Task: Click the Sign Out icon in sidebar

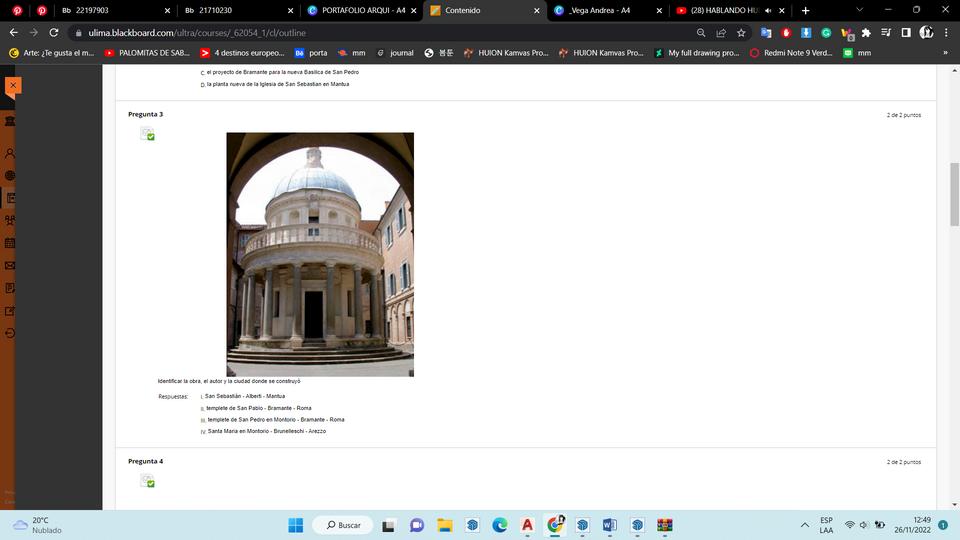Action: 10,334
